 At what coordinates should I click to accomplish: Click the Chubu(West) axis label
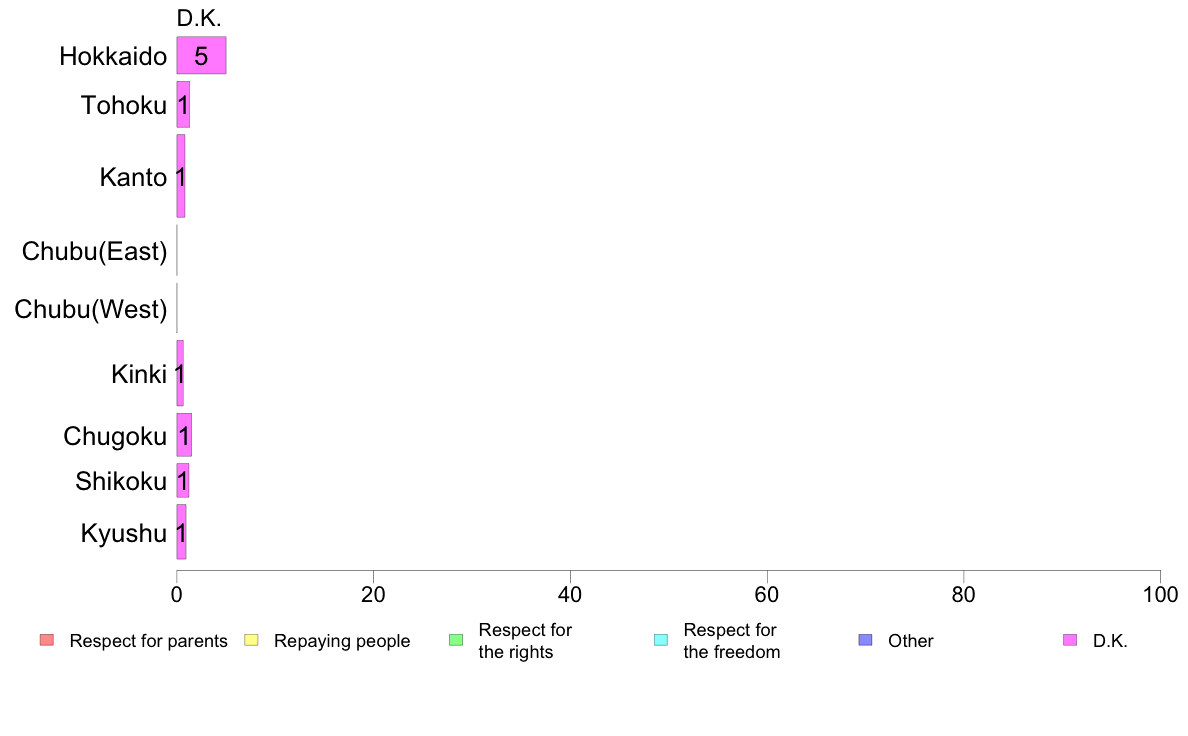click(x=90, y=309)
